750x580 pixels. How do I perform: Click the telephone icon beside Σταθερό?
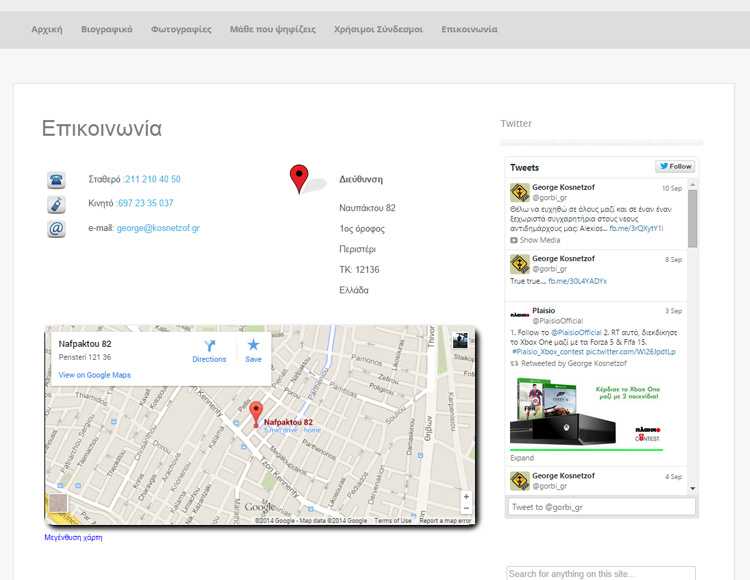pyautogui.click(x=56, y=180)
